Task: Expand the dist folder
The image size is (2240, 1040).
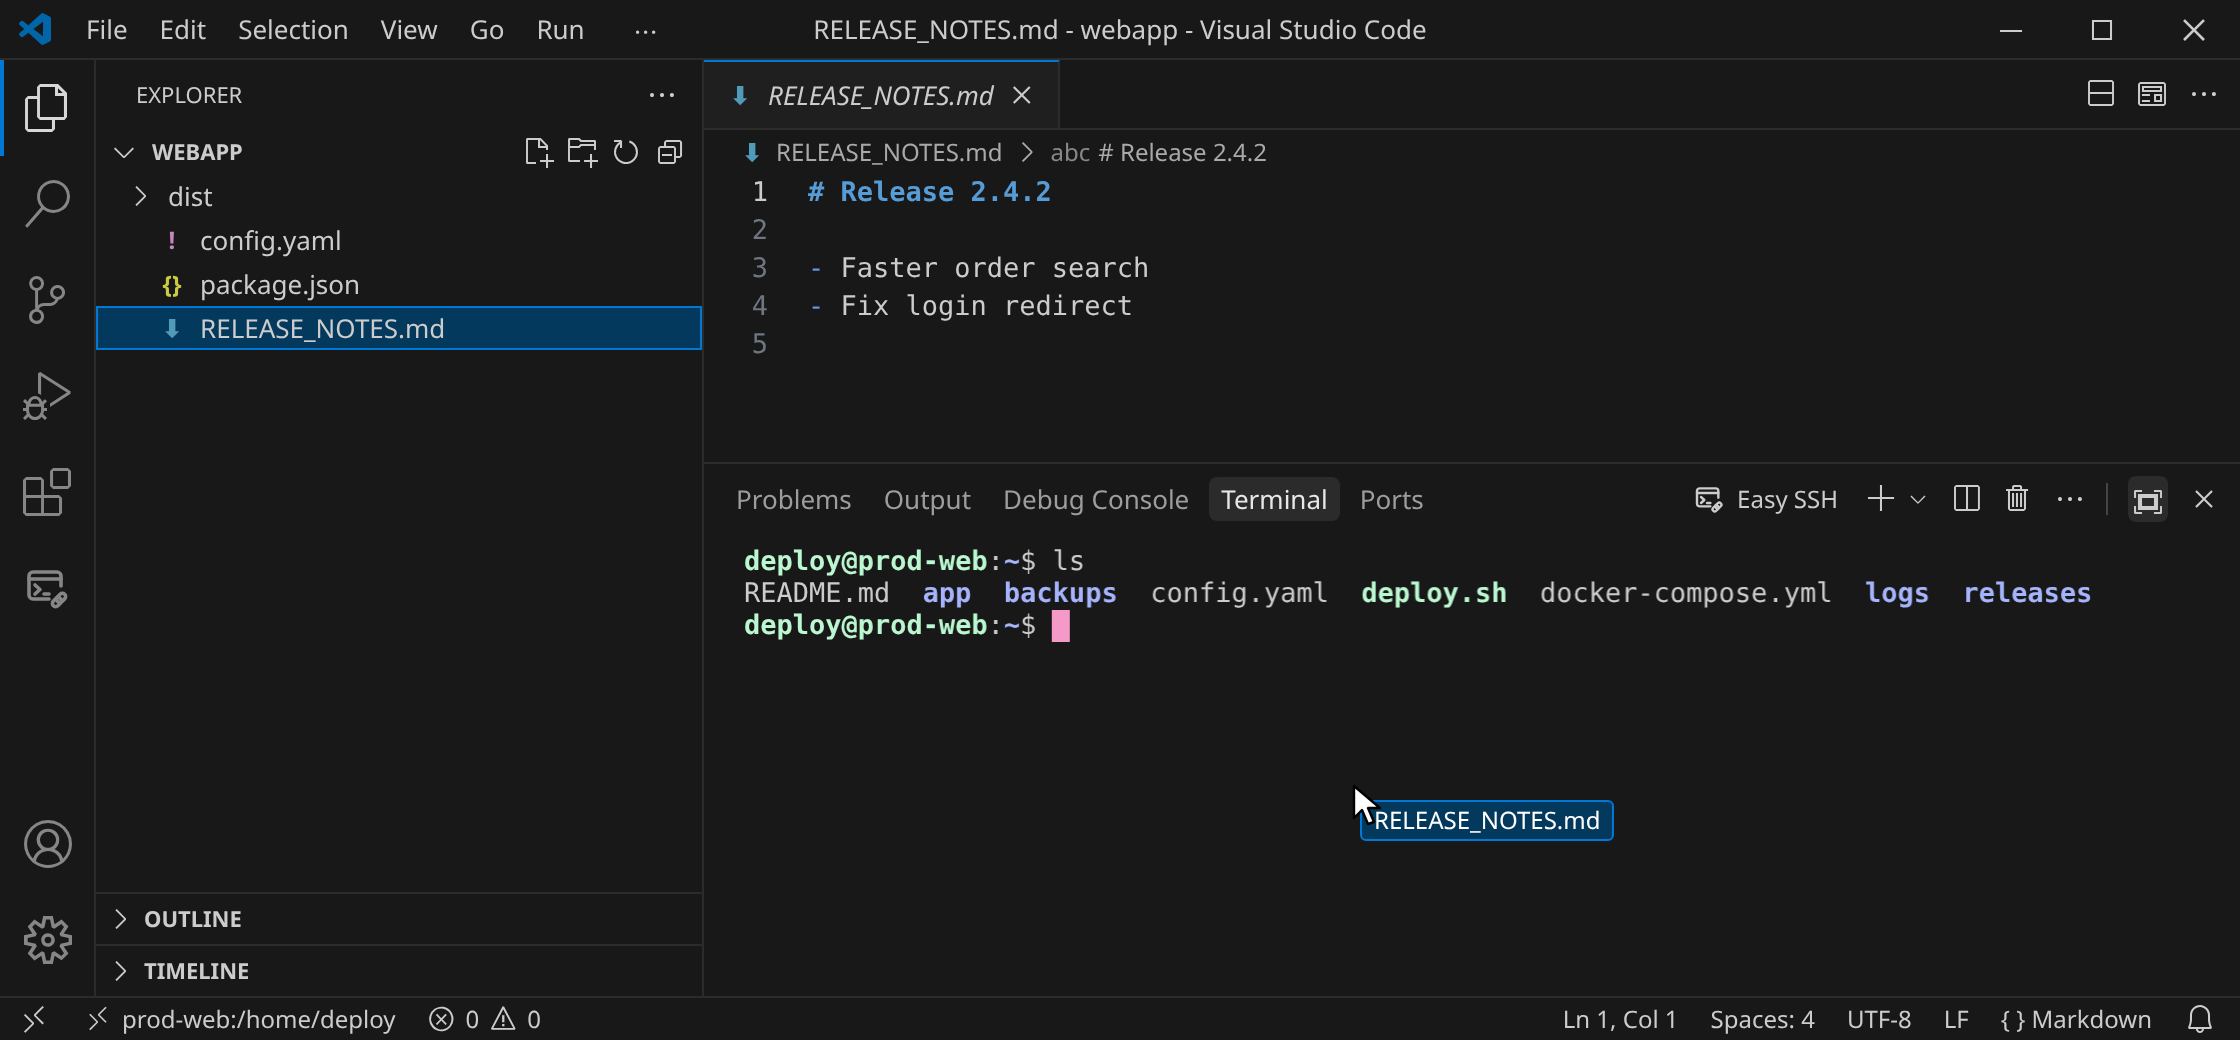Action: point(141,196)
